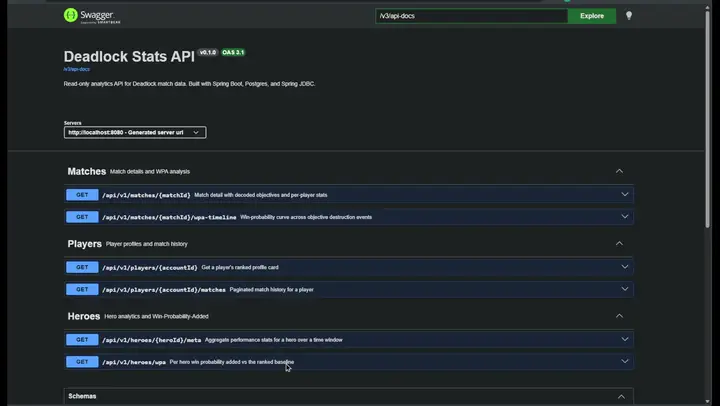Screen dimensions: 720x406
Task: Click GET badge for players/{accountId} profile
Action: pyautogui.click(x=82, y=267)
